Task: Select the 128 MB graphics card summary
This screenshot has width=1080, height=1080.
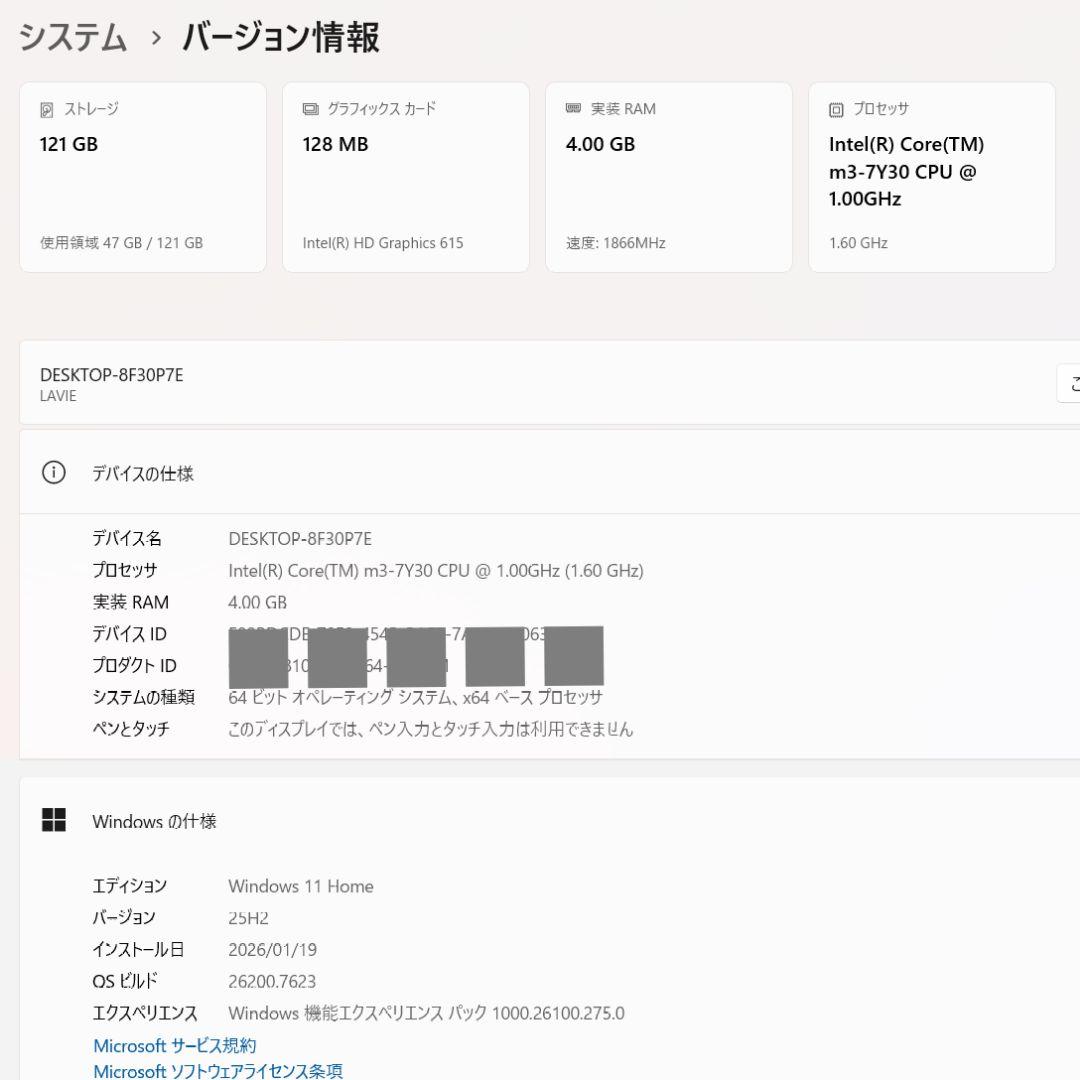Action: tap(405, 177)
